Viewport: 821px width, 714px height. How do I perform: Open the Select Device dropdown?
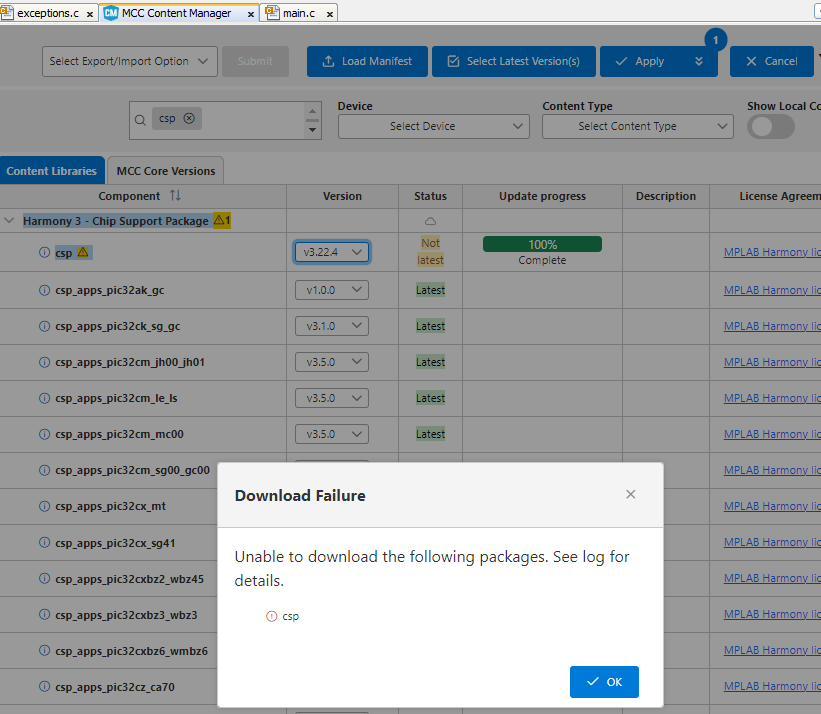tap(434, 126)
